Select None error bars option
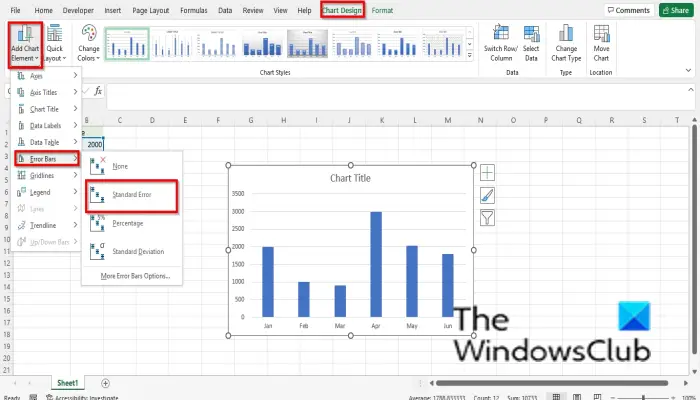 pos(132,166)
